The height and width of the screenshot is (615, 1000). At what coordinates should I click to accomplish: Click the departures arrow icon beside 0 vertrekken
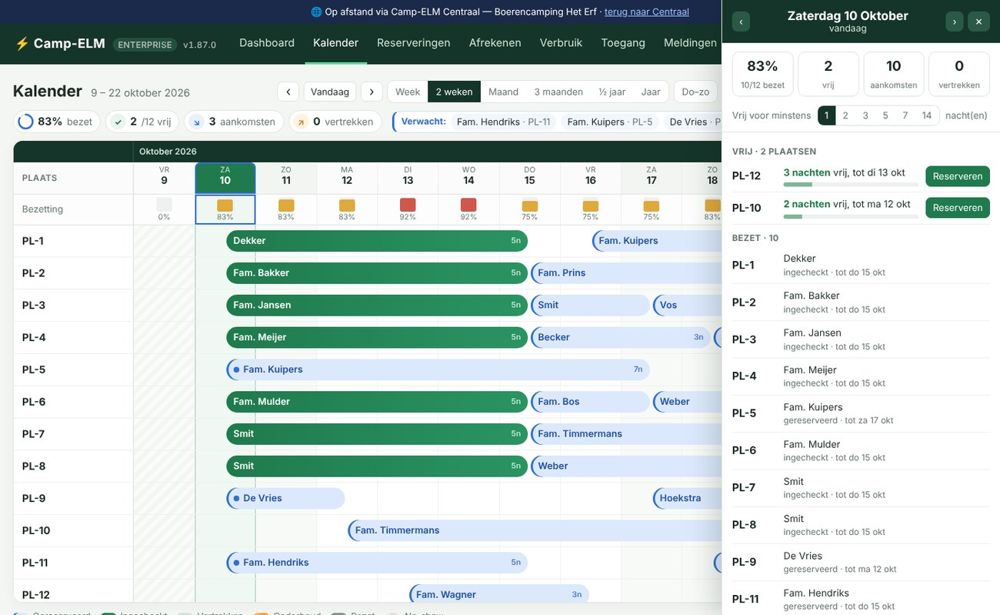click(x=300, y=122)
